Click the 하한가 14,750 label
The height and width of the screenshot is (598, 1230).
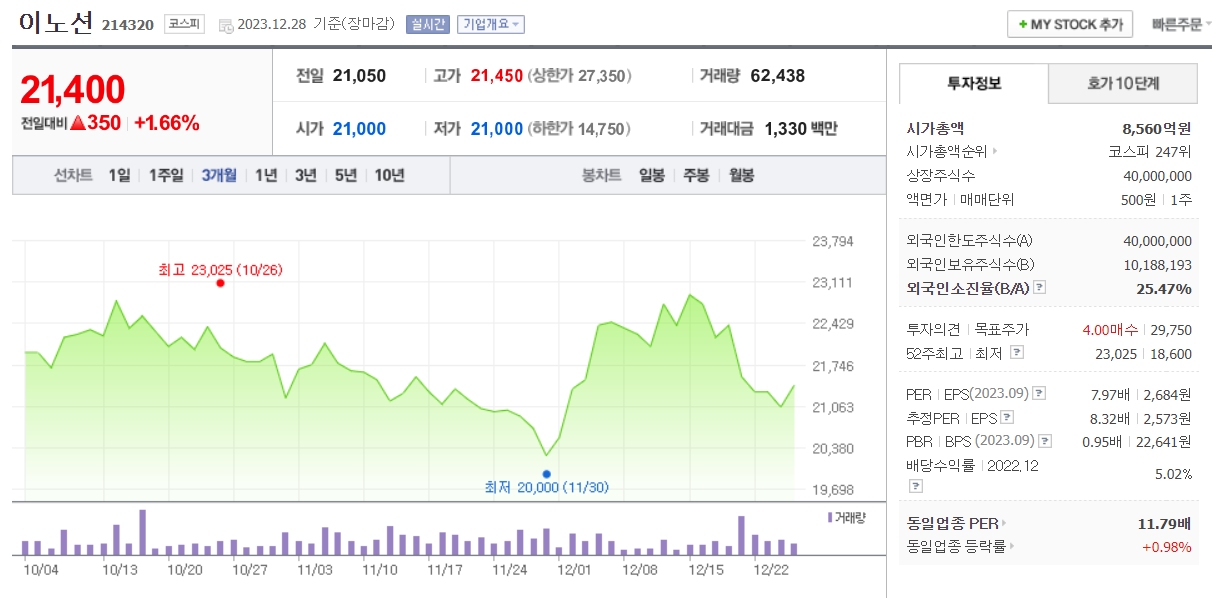pos(579,129)
